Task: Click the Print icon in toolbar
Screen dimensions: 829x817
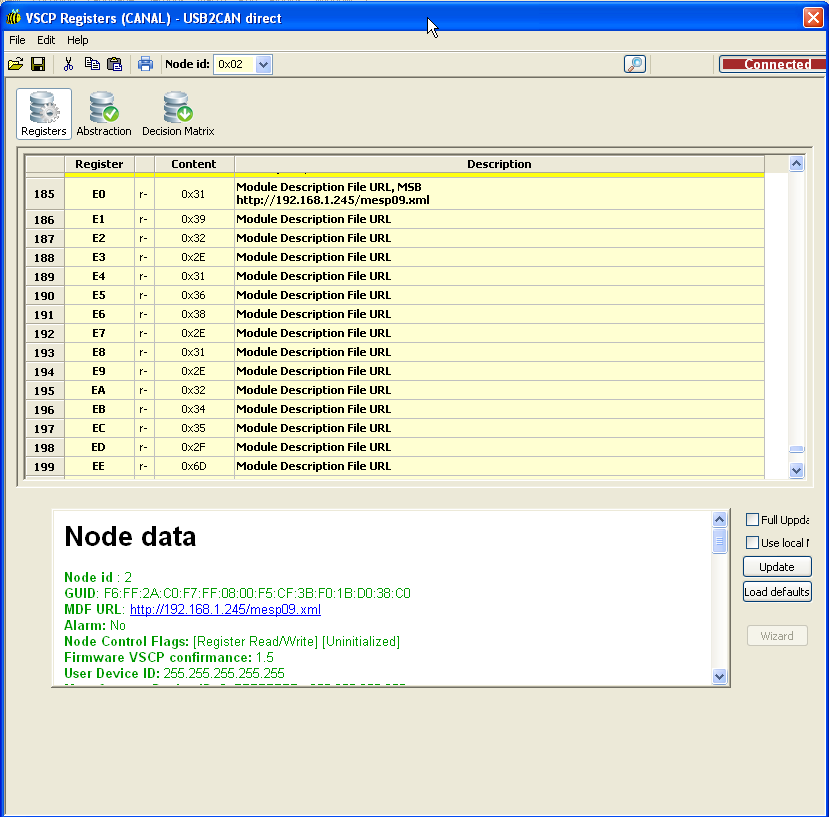Action: click(x=145, y=64)
